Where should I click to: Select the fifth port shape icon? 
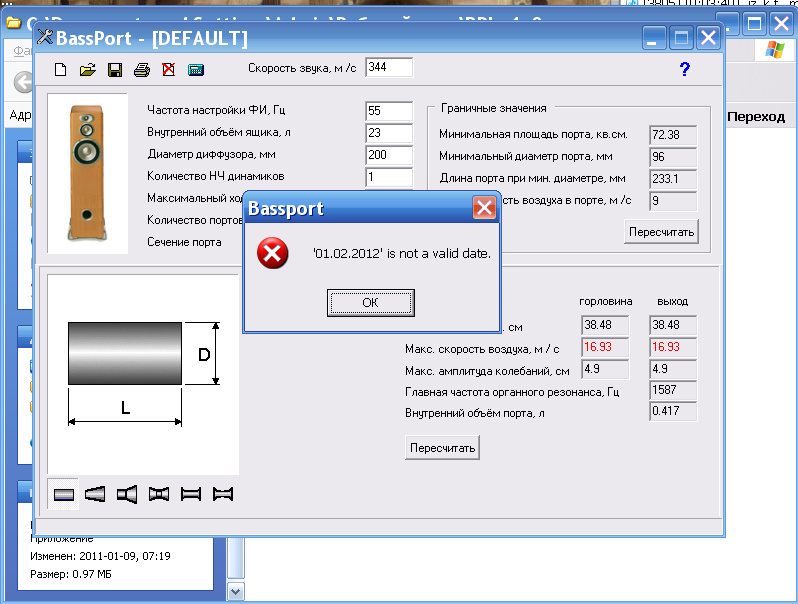[x=191, y=494]
